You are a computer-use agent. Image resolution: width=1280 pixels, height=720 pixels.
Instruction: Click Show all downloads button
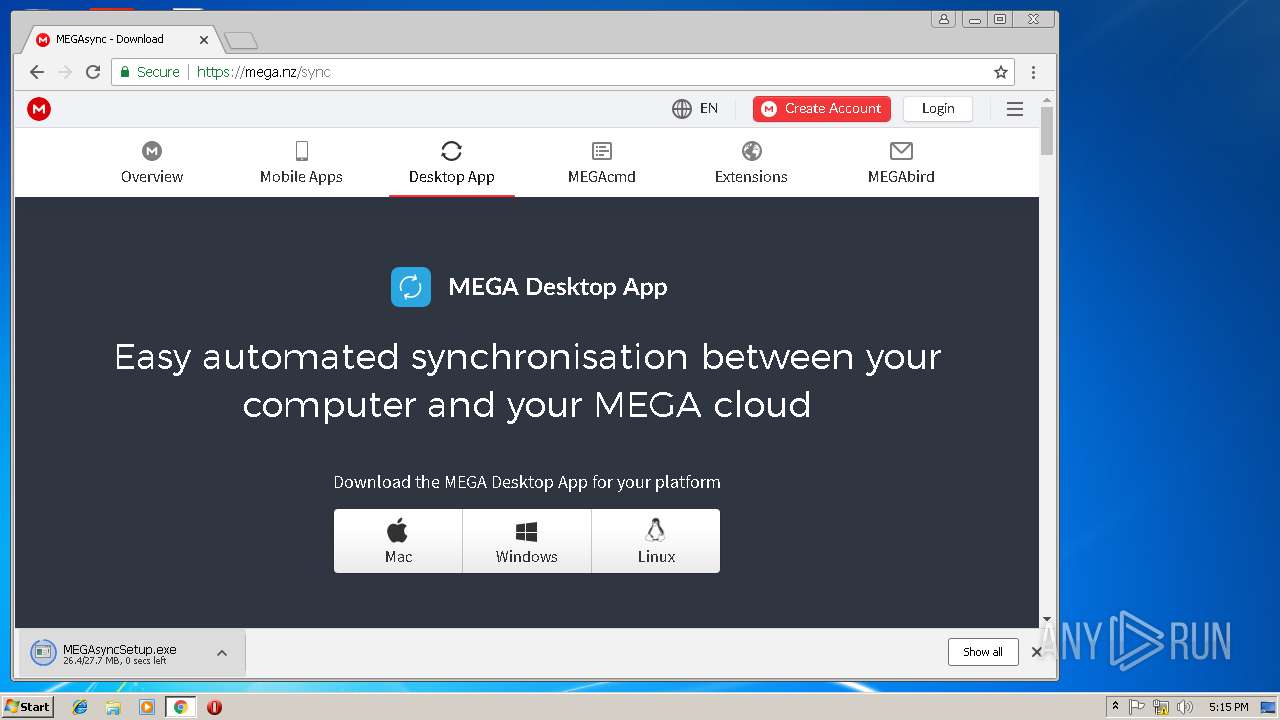tap(983, 652)
